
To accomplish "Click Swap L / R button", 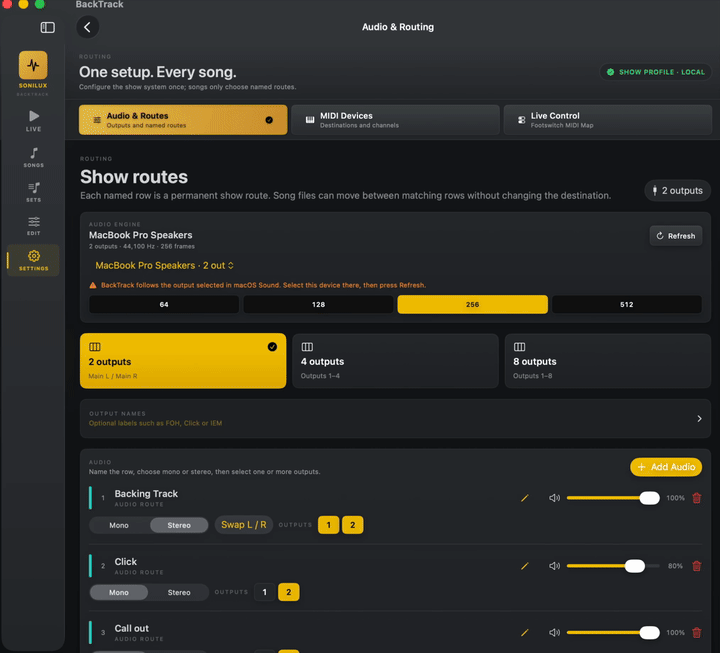I will point(244,525).
